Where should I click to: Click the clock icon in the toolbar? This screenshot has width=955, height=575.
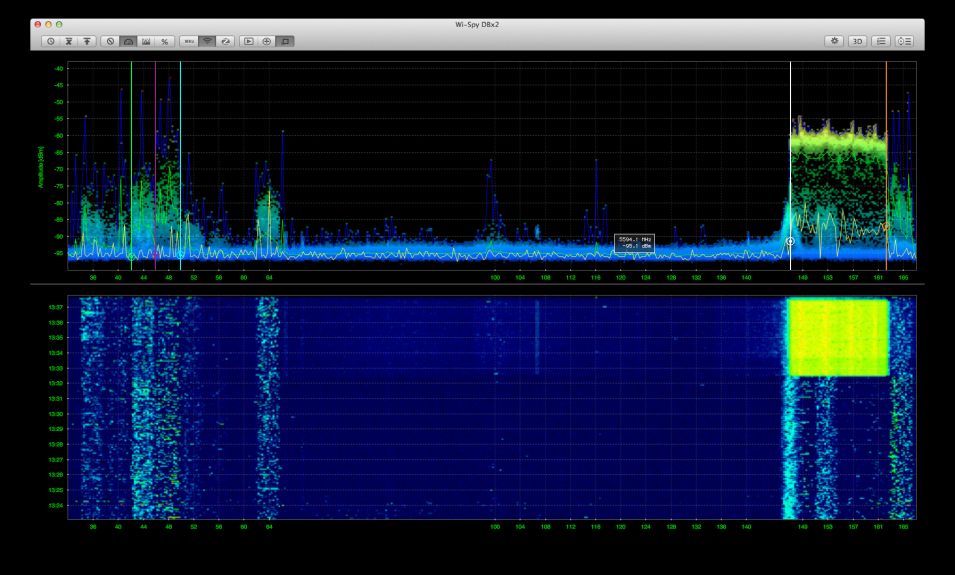(50, 41)
